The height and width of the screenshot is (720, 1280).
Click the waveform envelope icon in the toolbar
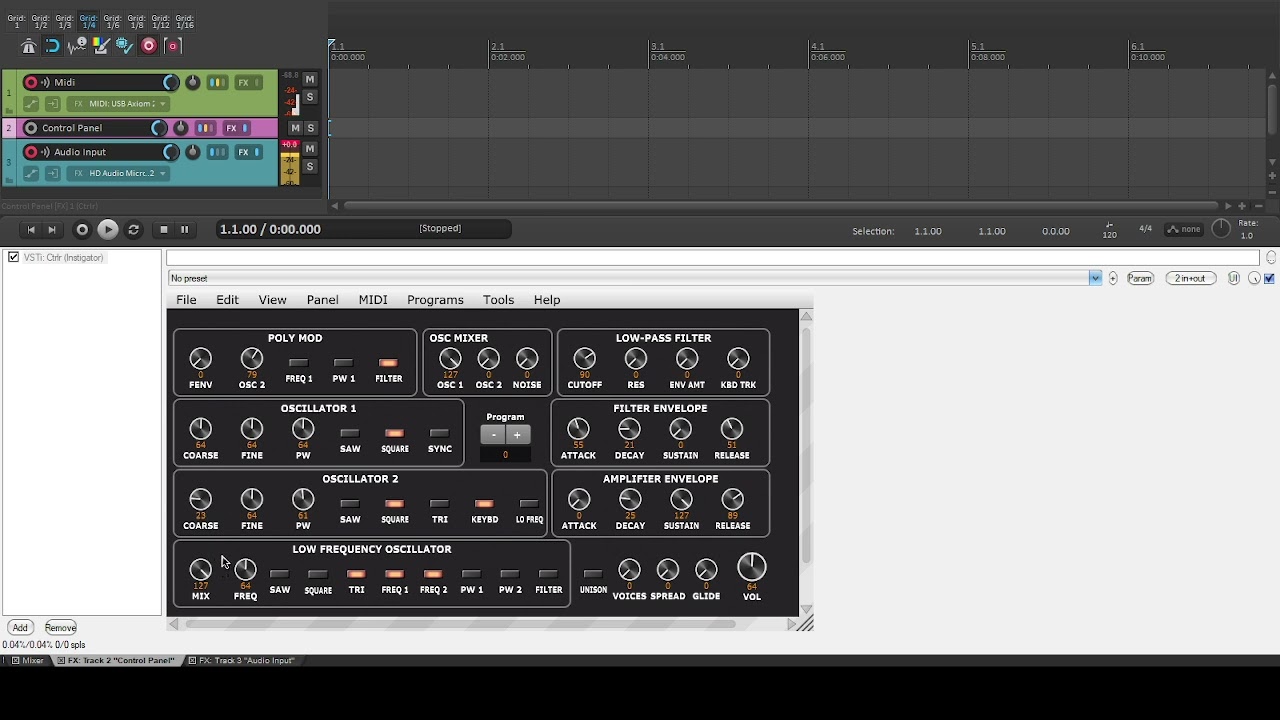click(x=76, y=46)
